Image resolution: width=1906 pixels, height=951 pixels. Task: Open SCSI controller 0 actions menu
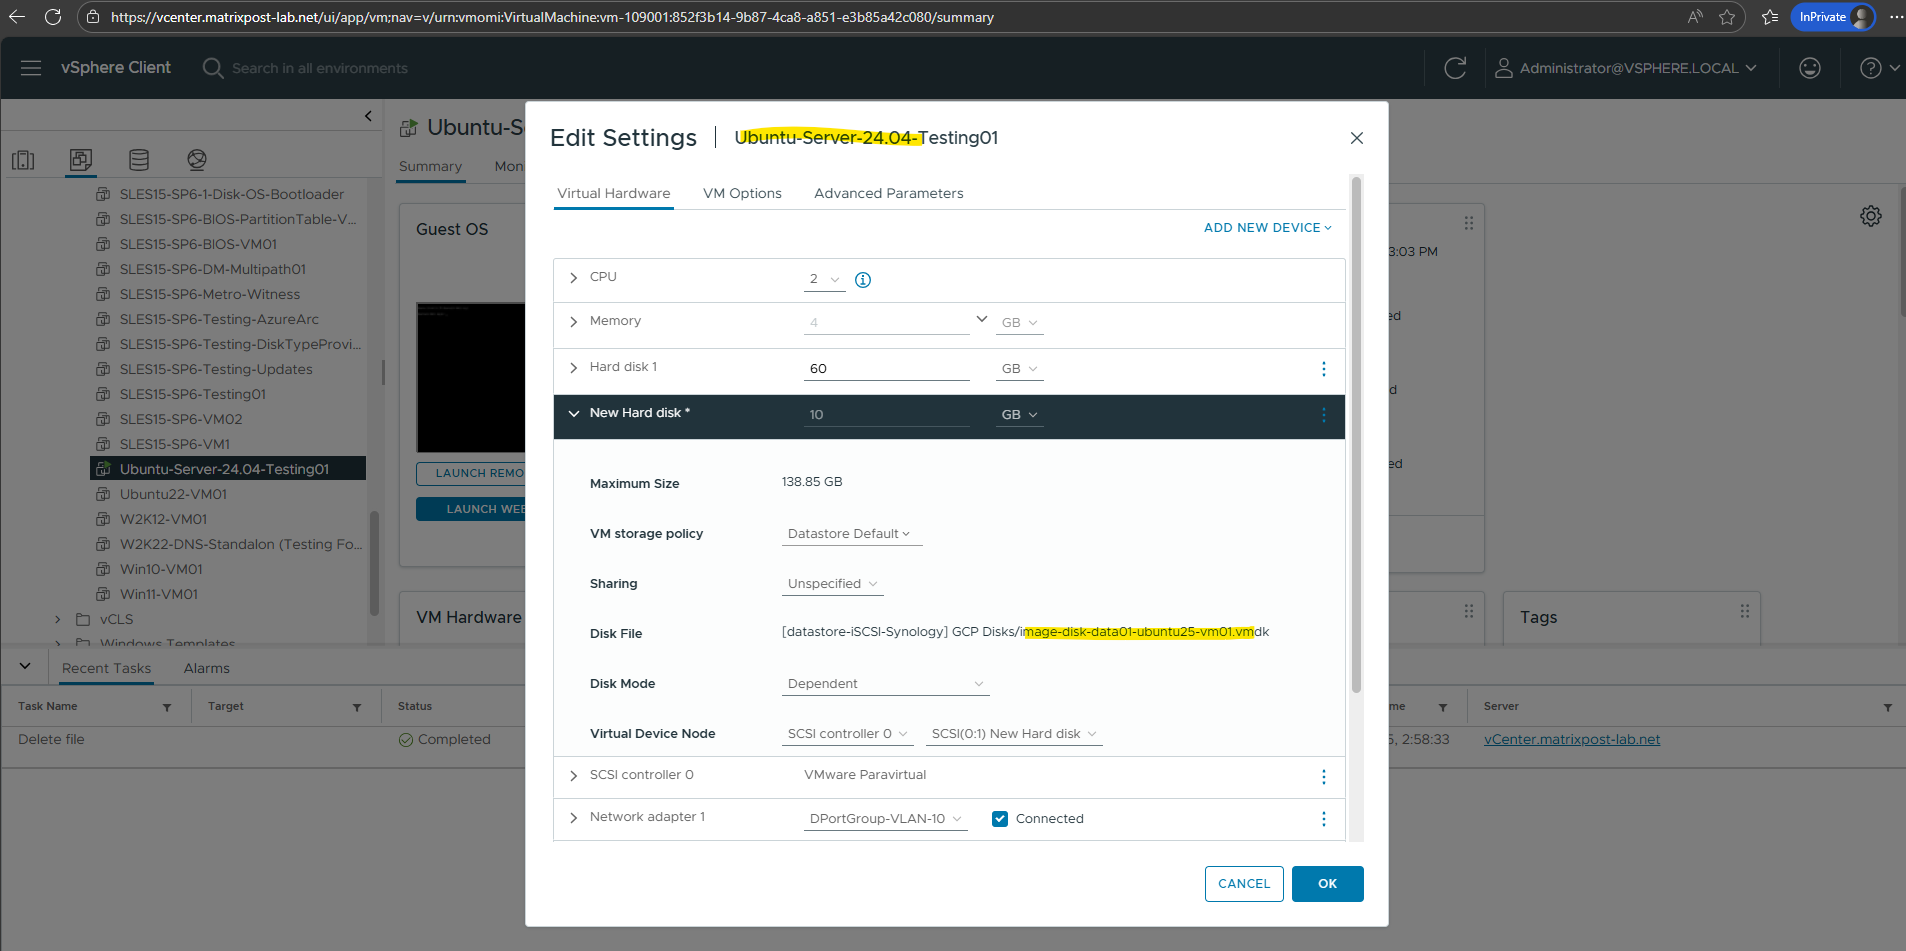[1324, 777]
